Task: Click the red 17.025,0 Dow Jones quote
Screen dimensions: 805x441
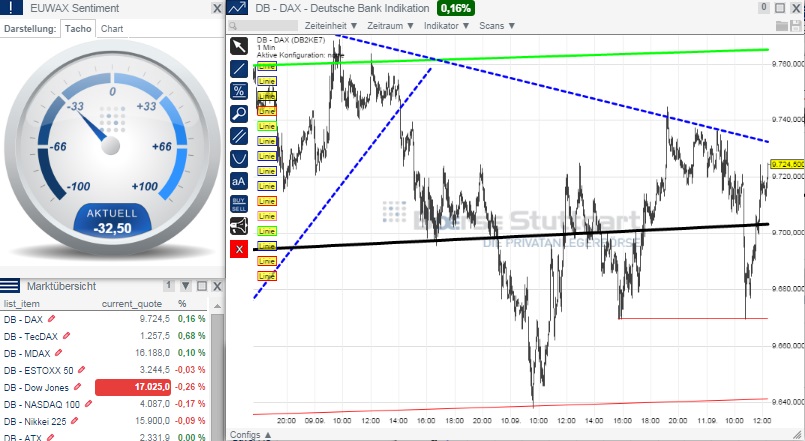Action: tap(133, 387)
